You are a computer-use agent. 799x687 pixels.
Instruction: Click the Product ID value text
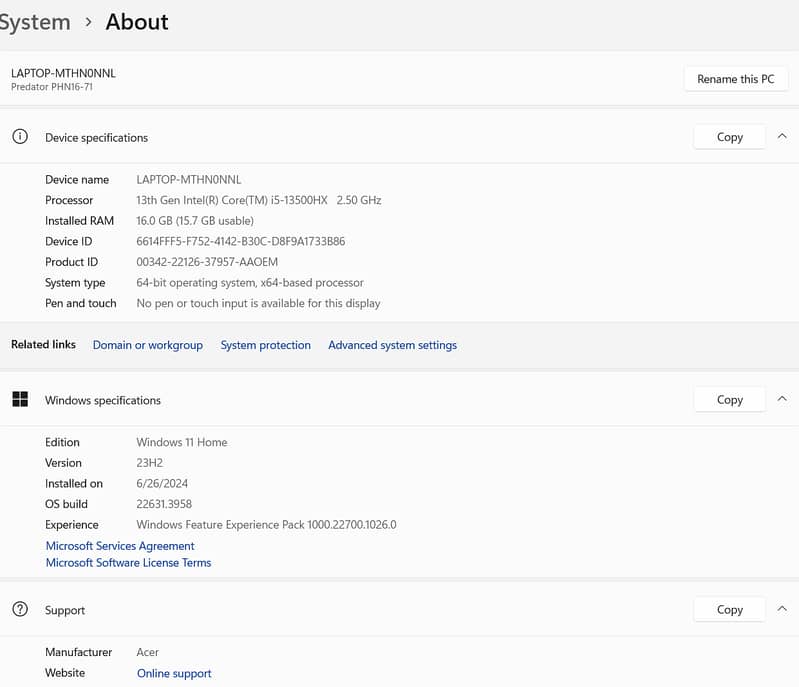coord(207,262)
